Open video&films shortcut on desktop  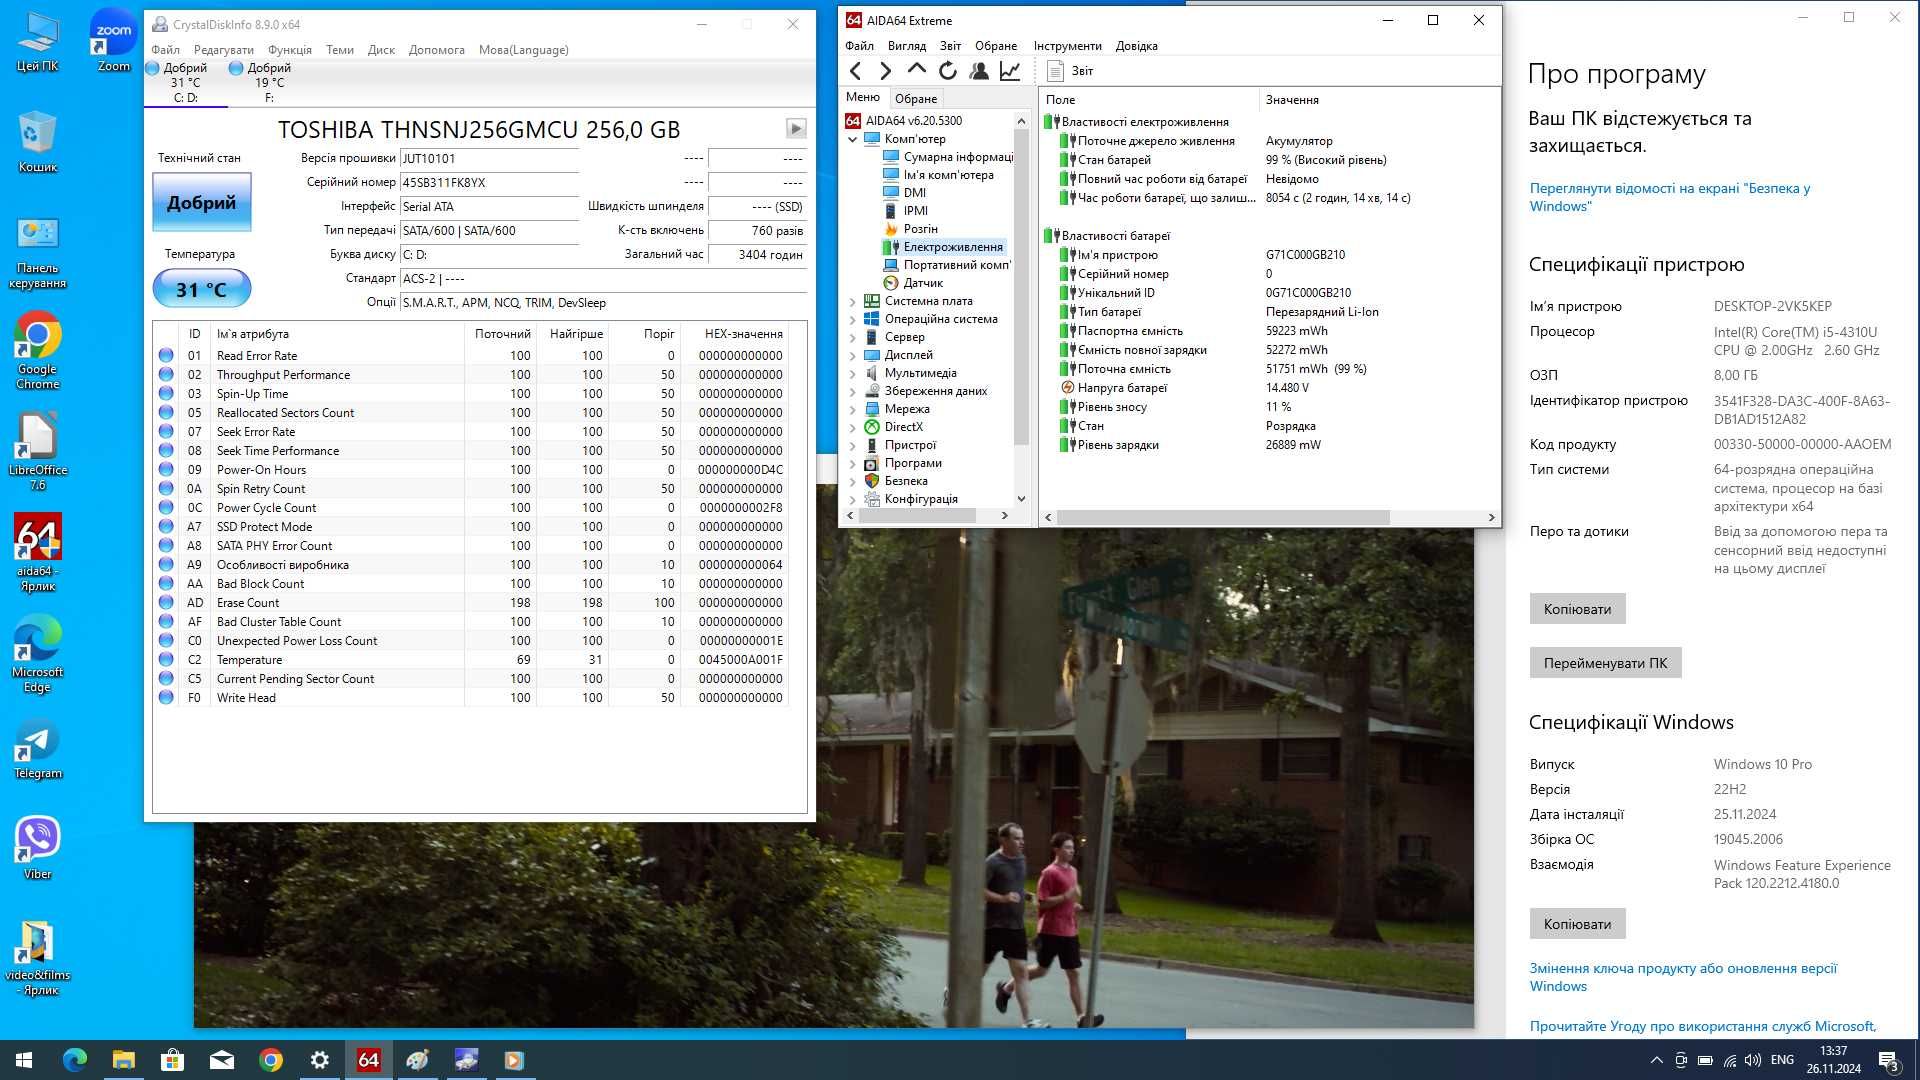tap(37, 958)
